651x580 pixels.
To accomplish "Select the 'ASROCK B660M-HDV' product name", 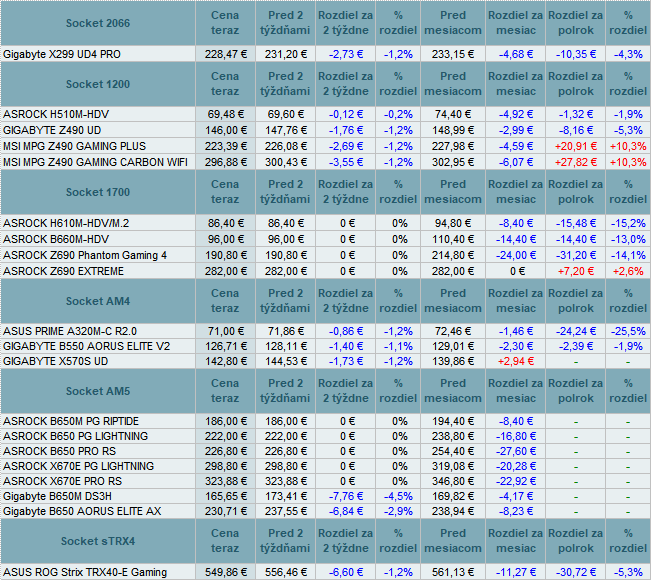I will click(x=56, y=240).
